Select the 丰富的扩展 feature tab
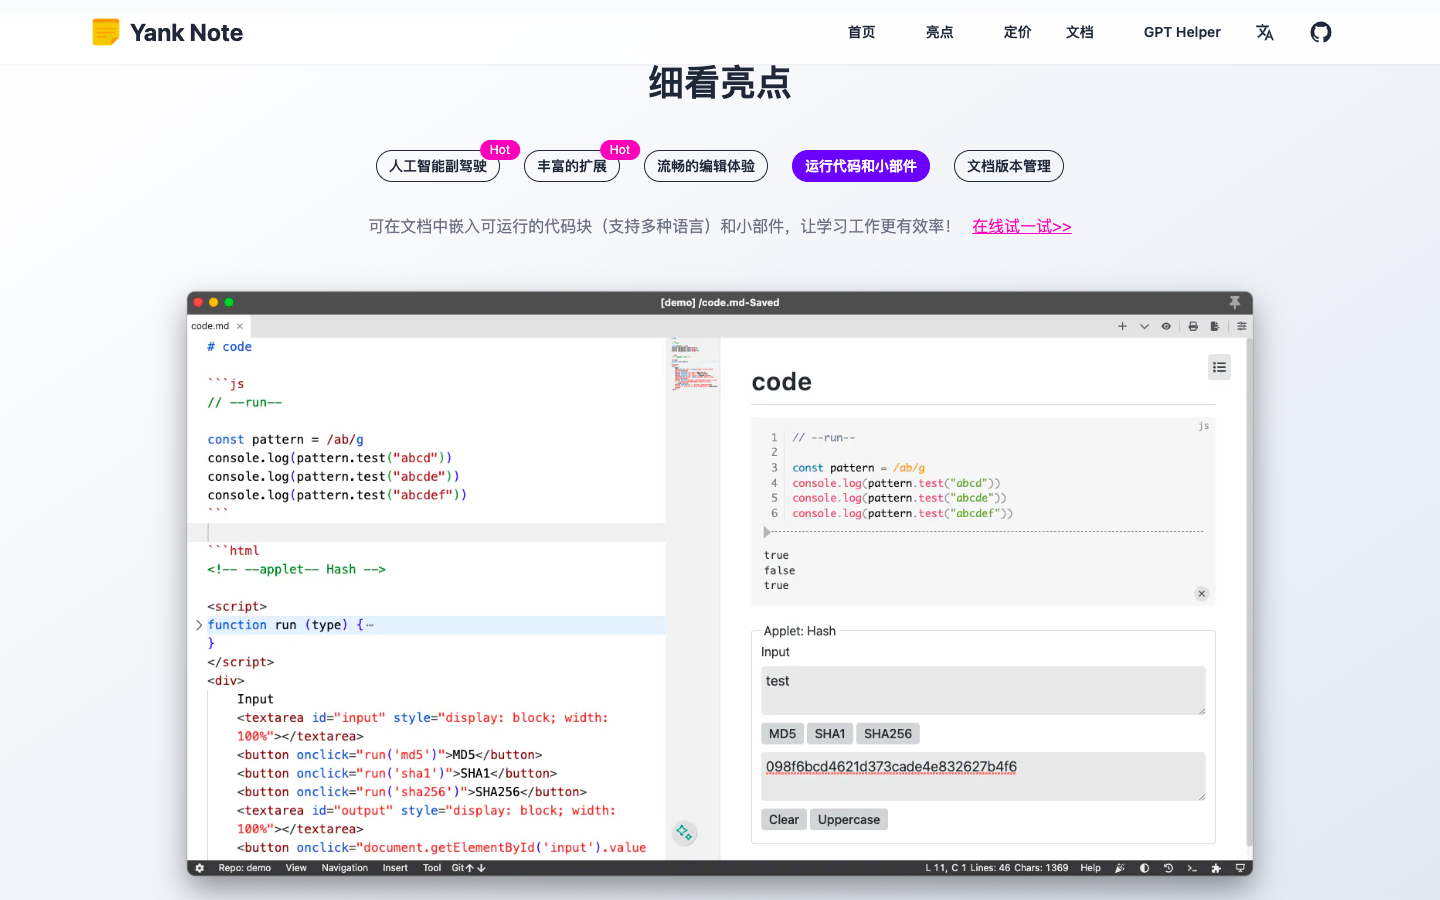The width and height of the screenshot is (1440, 900). 572,166
